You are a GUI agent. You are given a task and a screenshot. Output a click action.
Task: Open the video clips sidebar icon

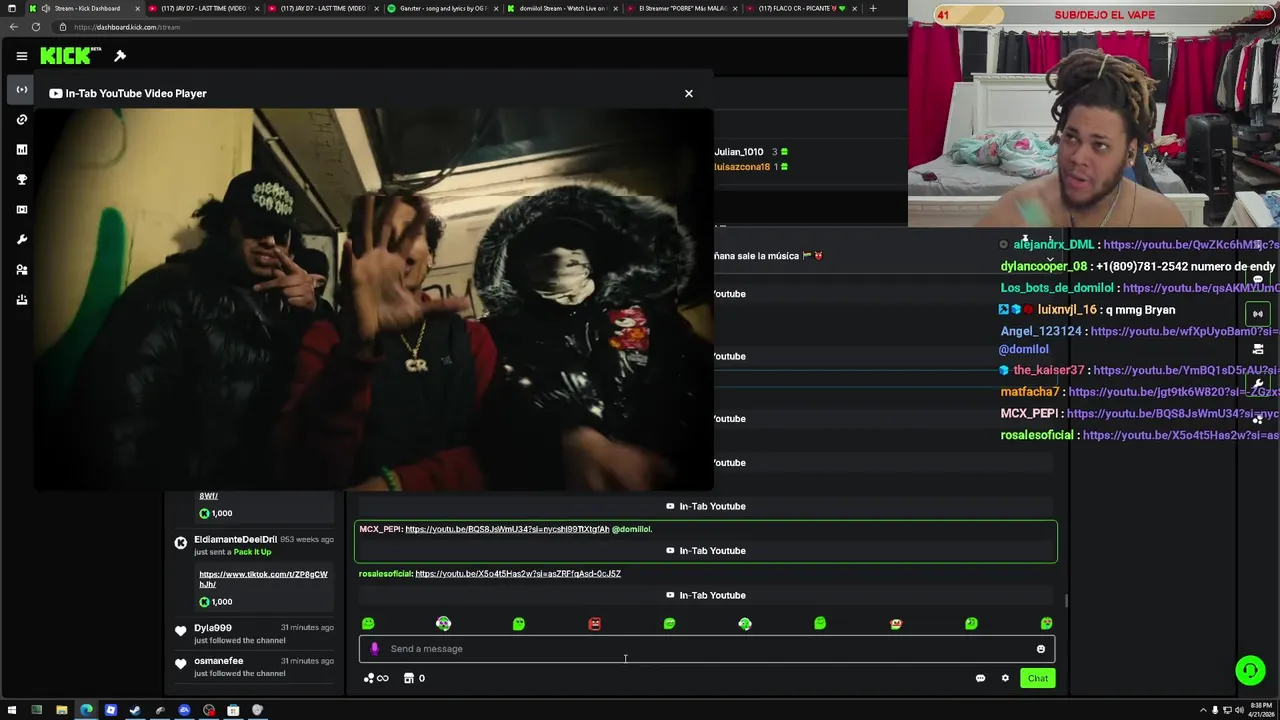coord(21,210)
